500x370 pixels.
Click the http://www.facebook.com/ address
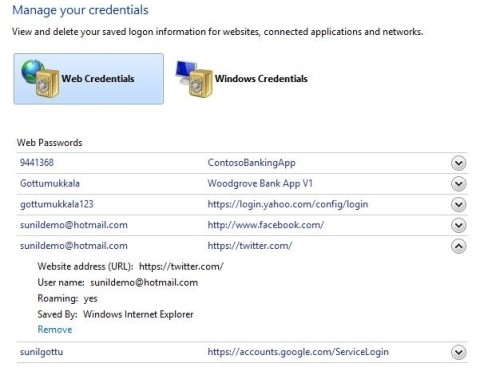[266, 225]
